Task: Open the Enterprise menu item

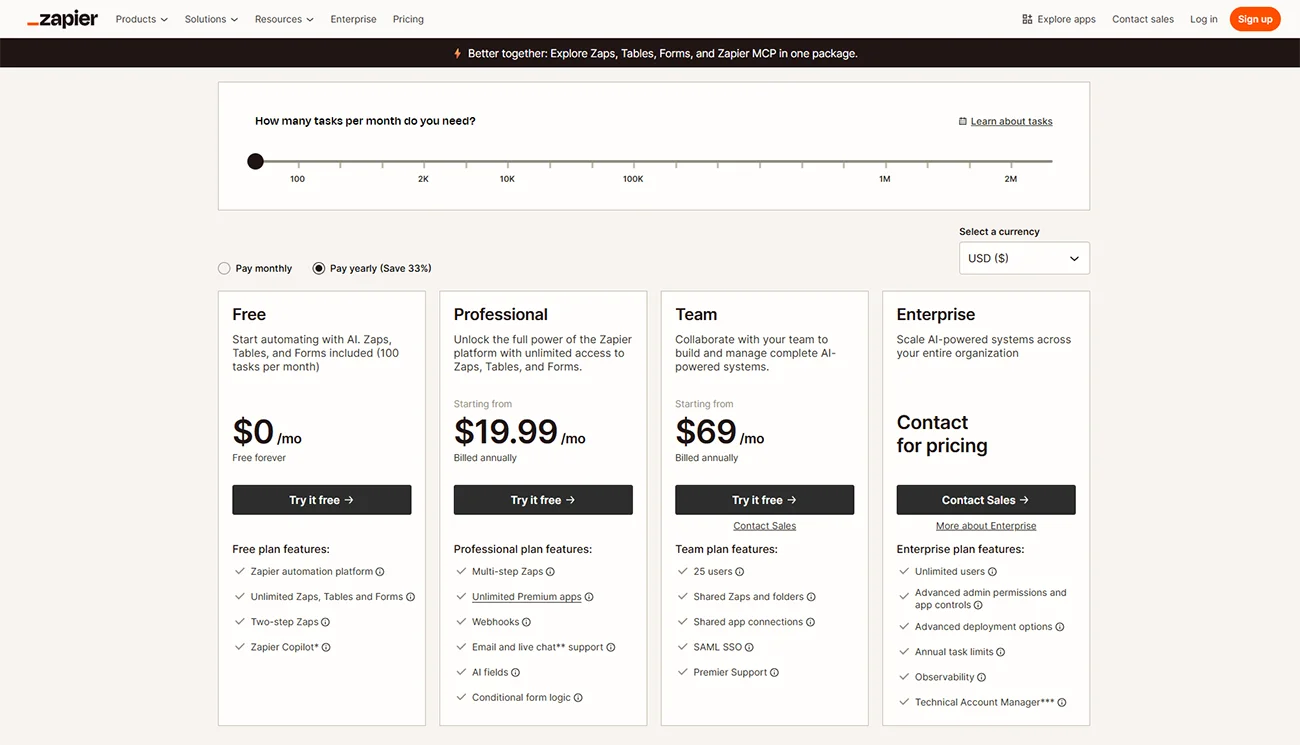Action: (x=353, y=18)
